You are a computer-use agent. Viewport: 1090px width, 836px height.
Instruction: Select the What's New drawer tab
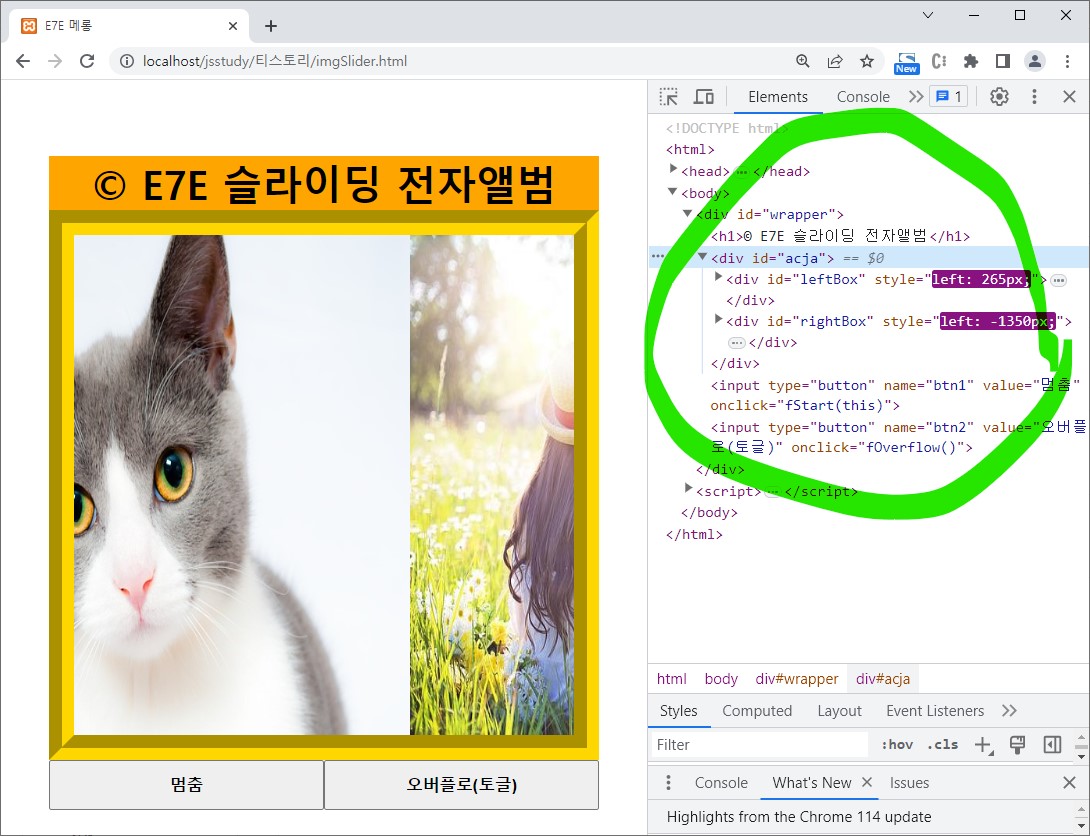tap(811, 782)
